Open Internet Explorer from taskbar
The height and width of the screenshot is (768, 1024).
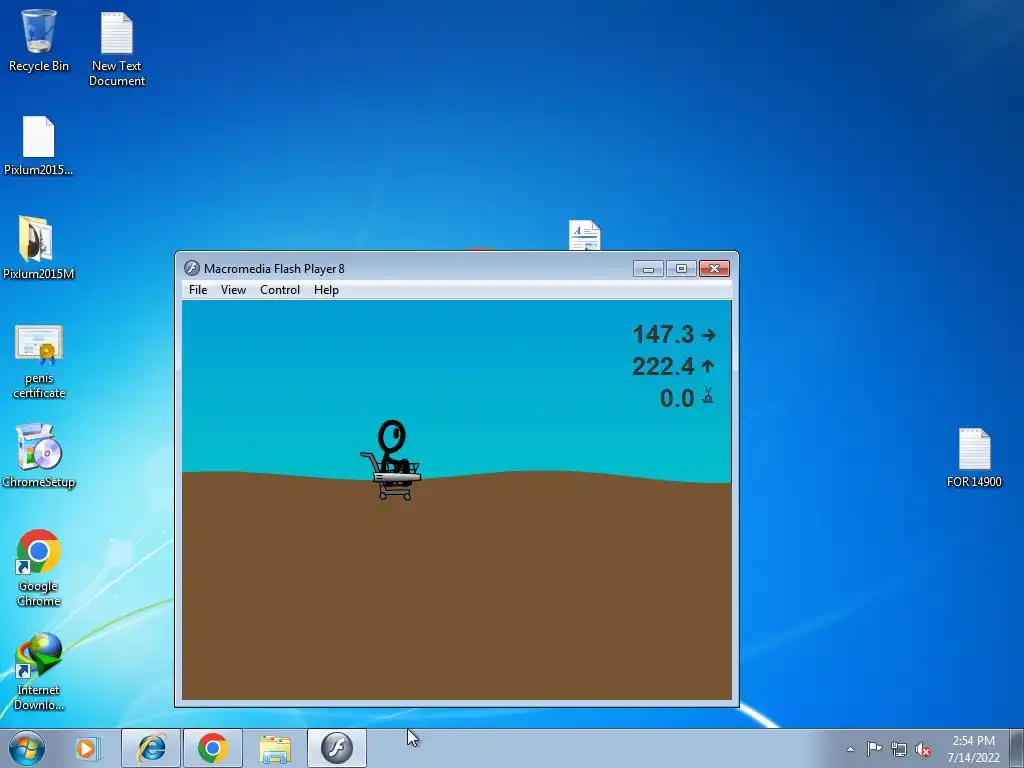tap(151, 748)
